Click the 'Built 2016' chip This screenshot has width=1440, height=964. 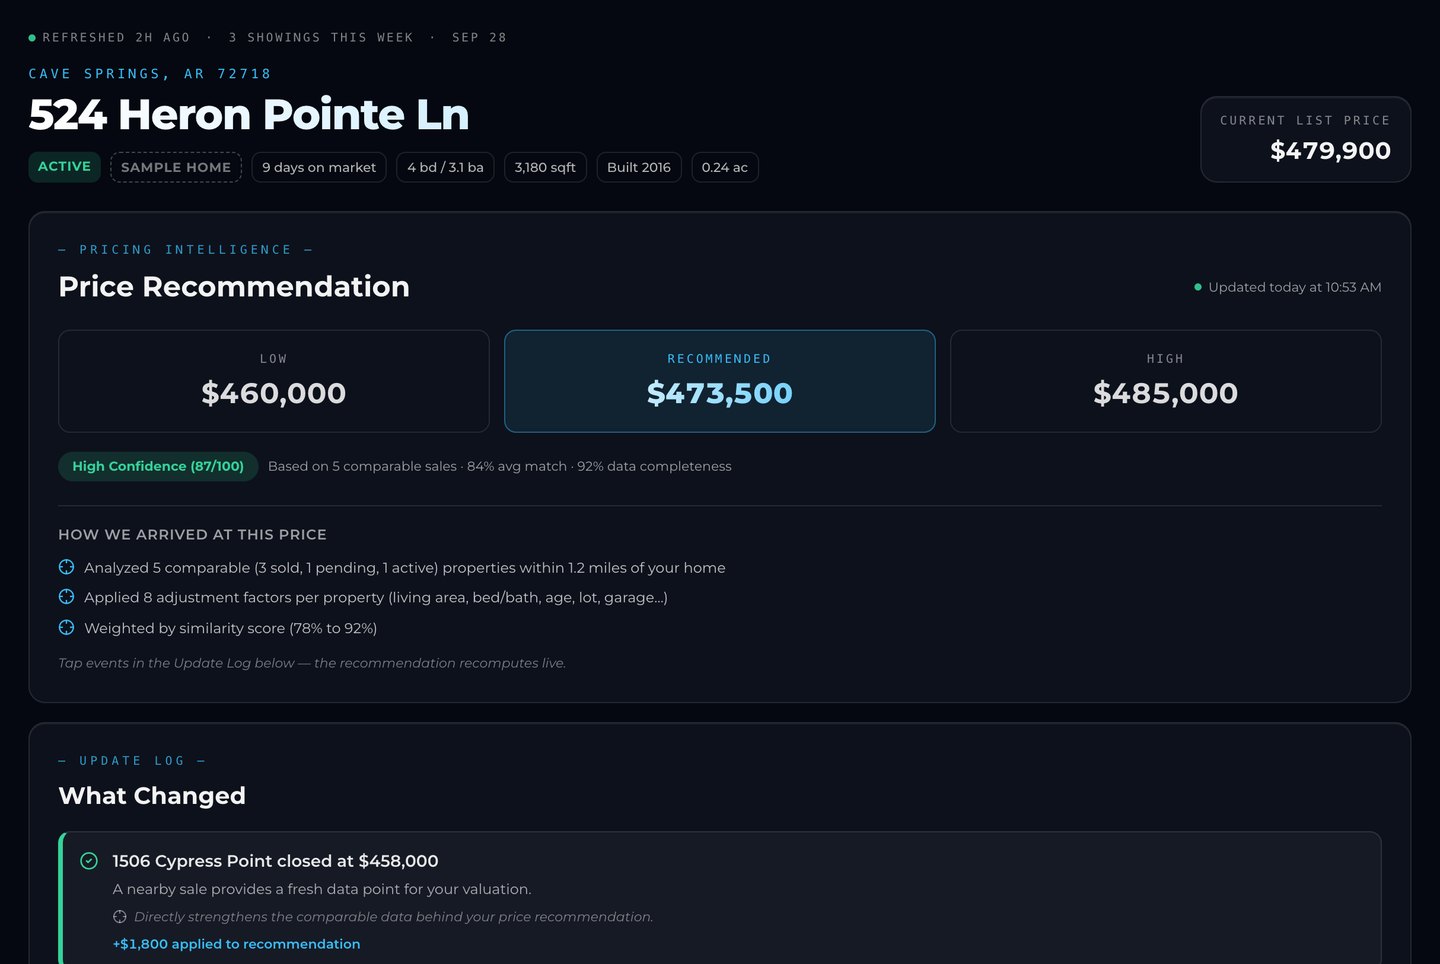(639, 167)
